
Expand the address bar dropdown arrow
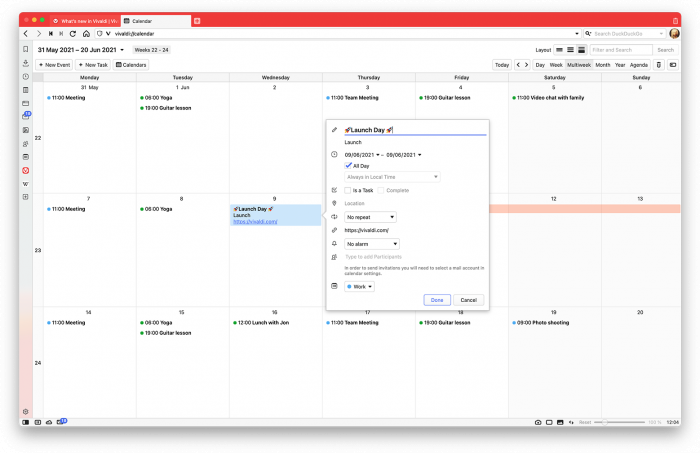(577, 33)
